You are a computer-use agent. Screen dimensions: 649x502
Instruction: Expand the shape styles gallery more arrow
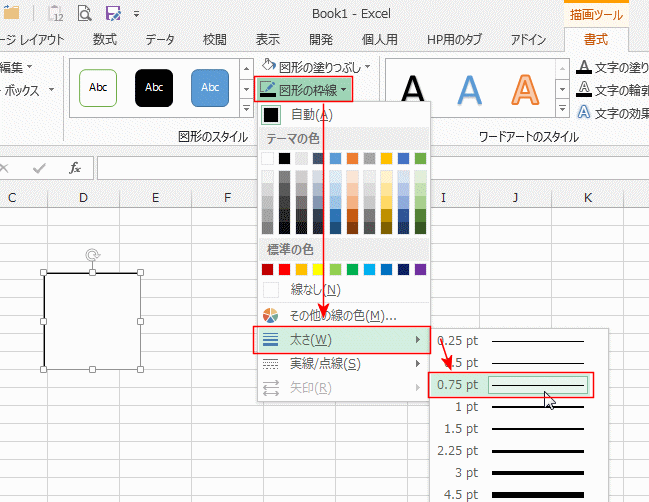click(x=247, y=108)
